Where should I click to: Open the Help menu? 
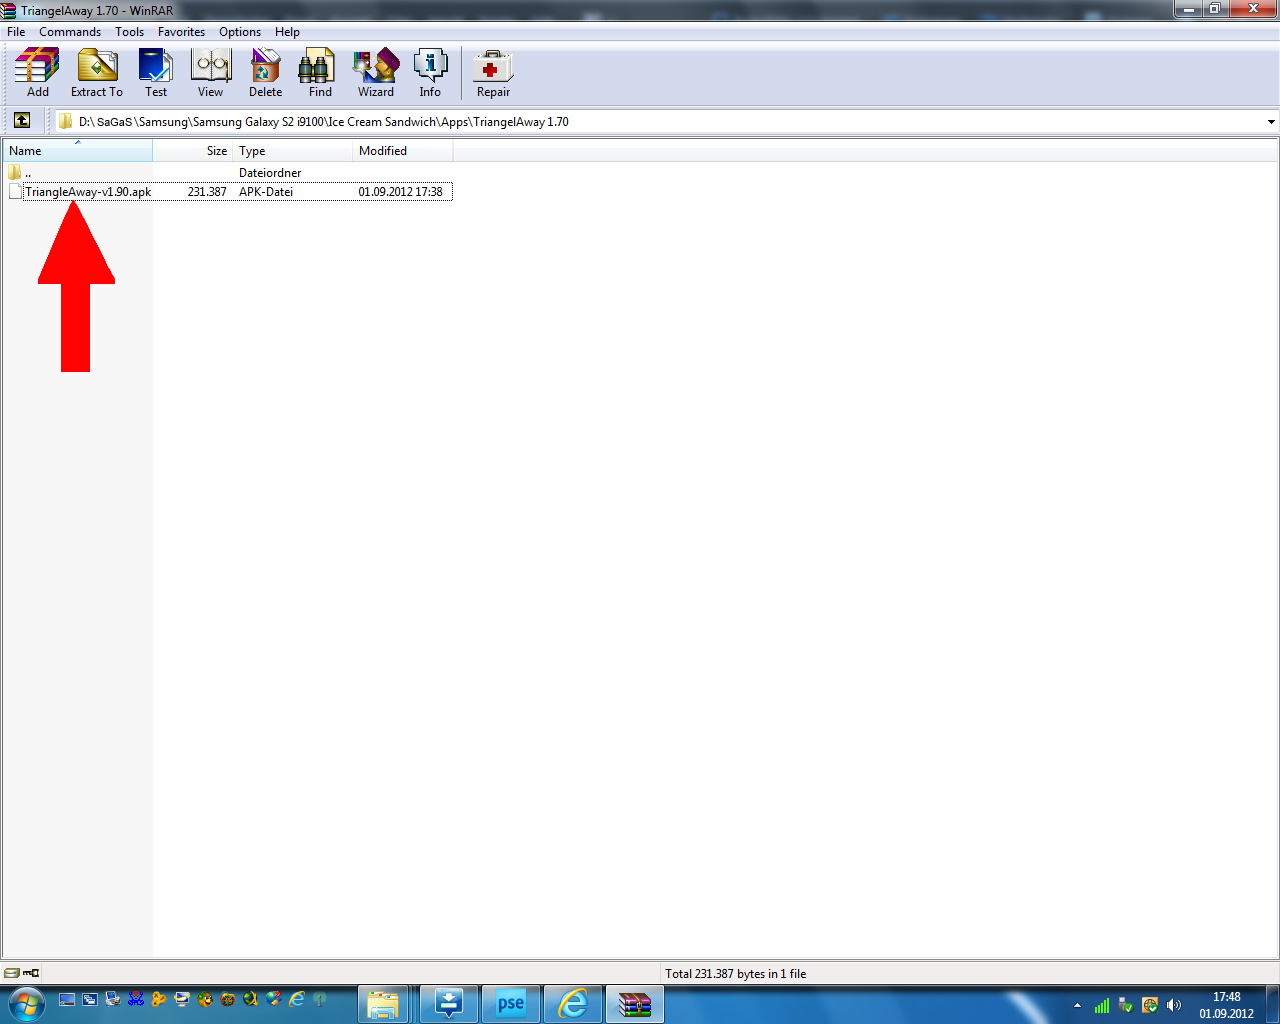point(287,32)
